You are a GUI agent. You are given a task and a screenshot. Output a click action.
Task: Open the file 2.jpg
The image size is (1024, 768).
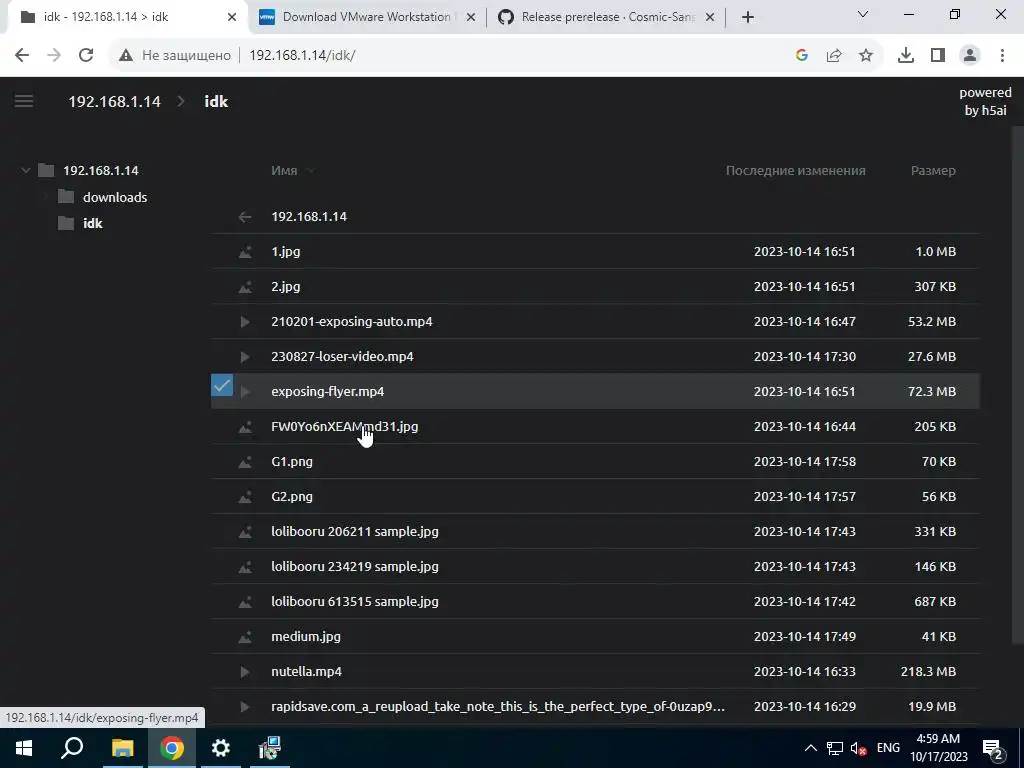285,287
